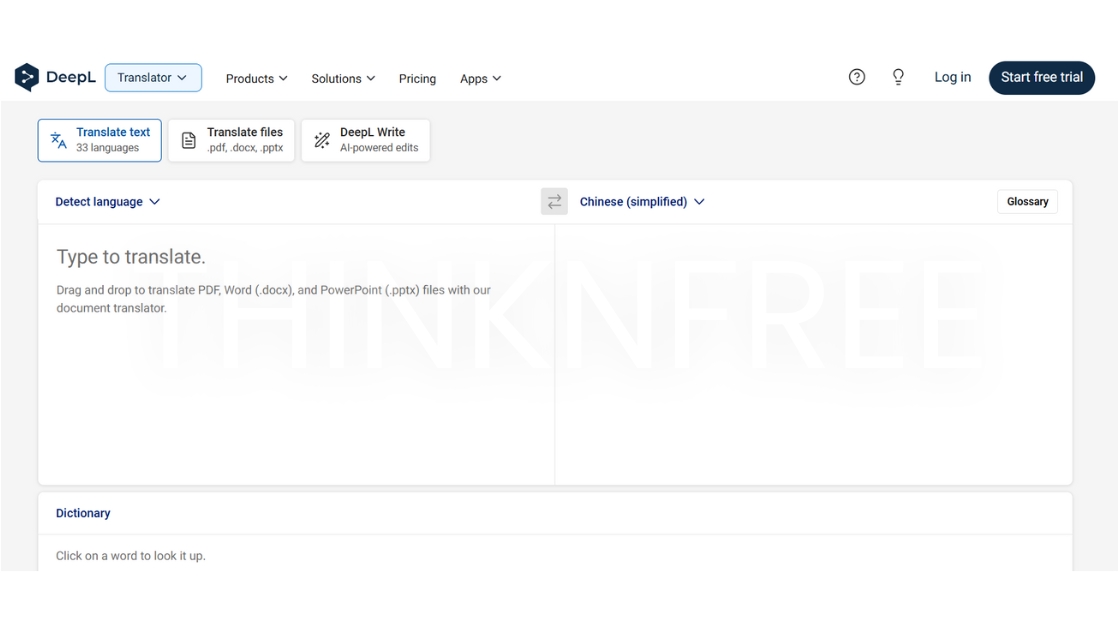Select the Translate text tab
Screen dimensions: 1120x630
tap(99, 140)
